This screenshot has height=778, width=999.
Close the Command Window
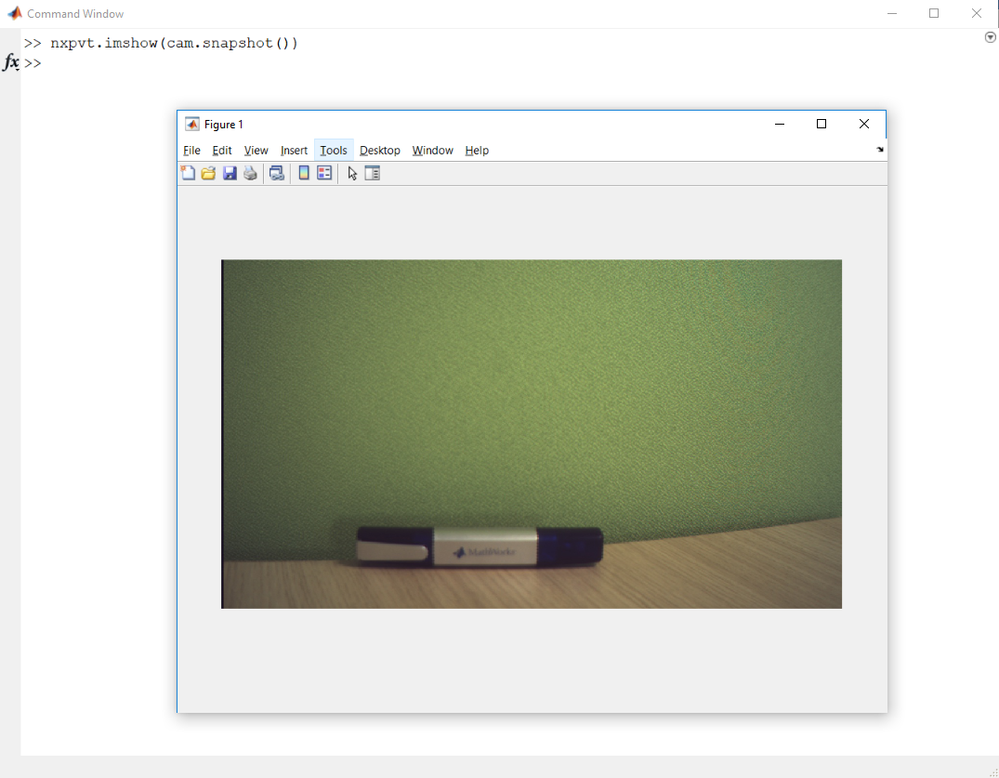(976, 13)
